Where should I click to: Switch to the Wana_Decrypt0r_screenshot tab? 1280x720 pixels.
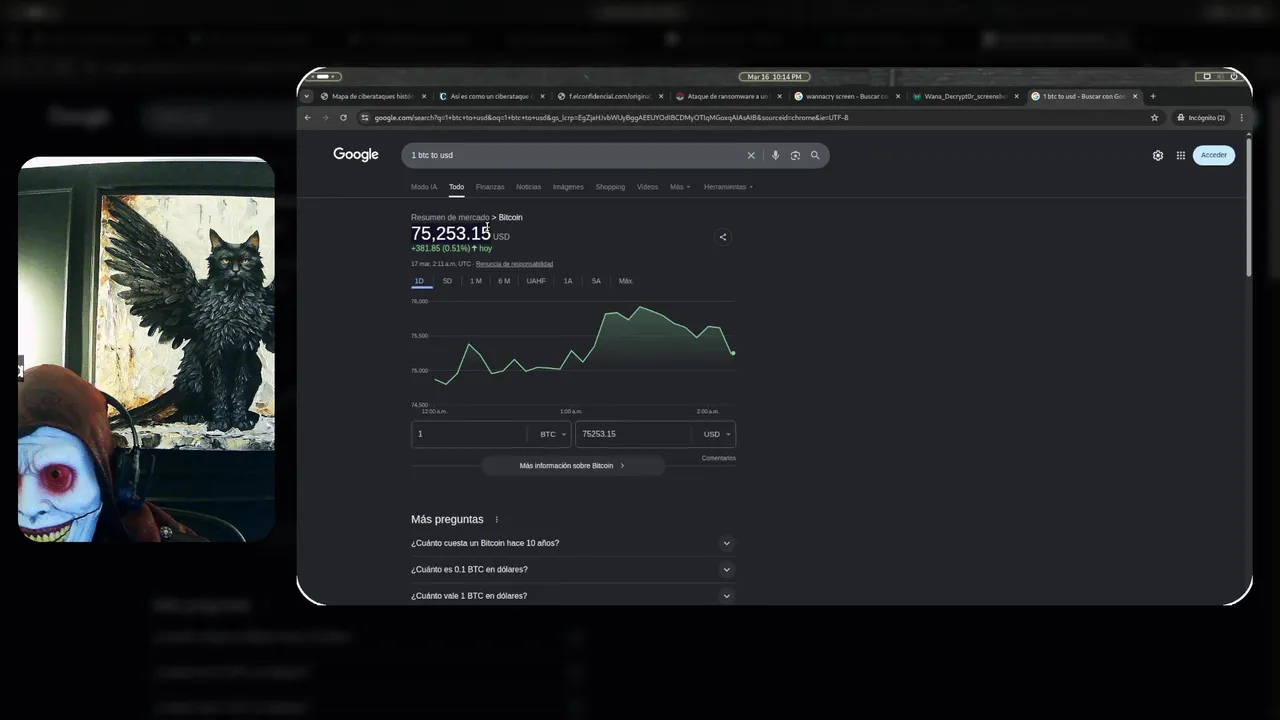click(964, 96)
